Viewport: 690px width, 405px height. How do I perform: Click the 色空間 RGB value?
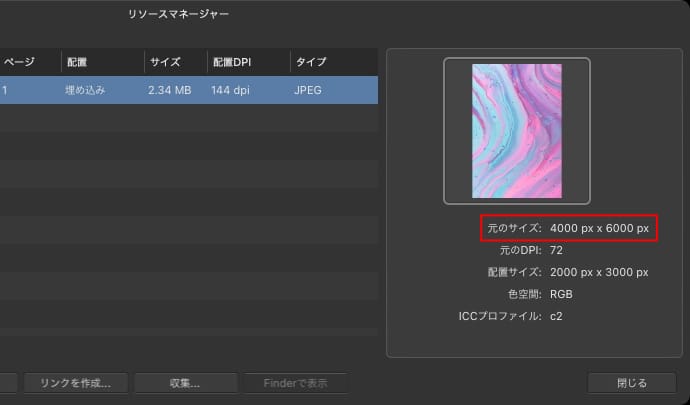point(561,295)
